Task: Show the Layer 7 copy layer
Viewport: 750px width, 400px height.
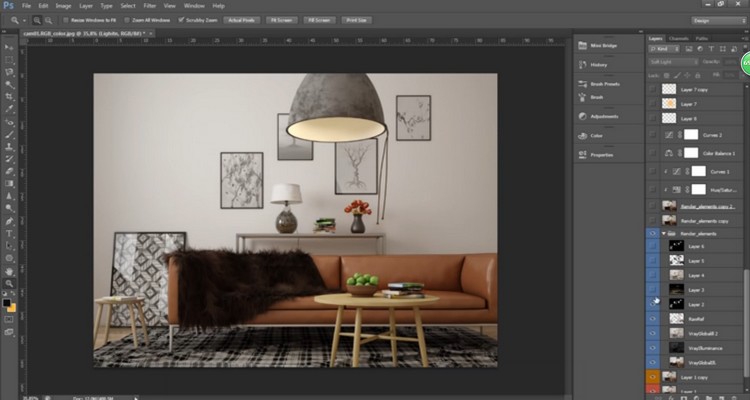Action: 654,89
